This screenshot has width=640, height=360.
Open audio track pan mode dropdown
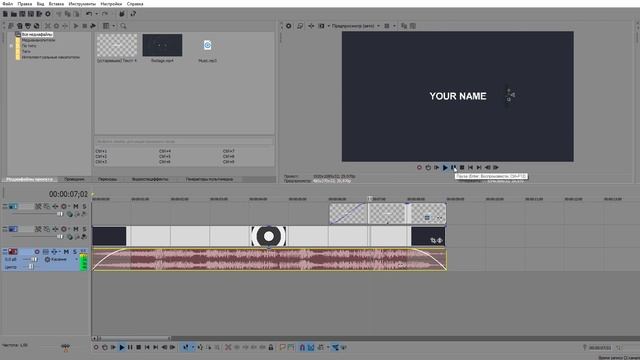point(76,260)
